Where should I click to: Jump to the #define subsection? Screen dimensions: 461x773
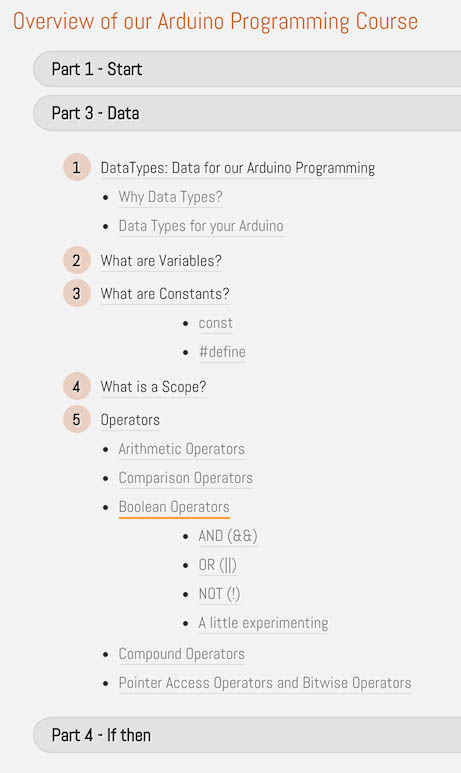(222, 352)
